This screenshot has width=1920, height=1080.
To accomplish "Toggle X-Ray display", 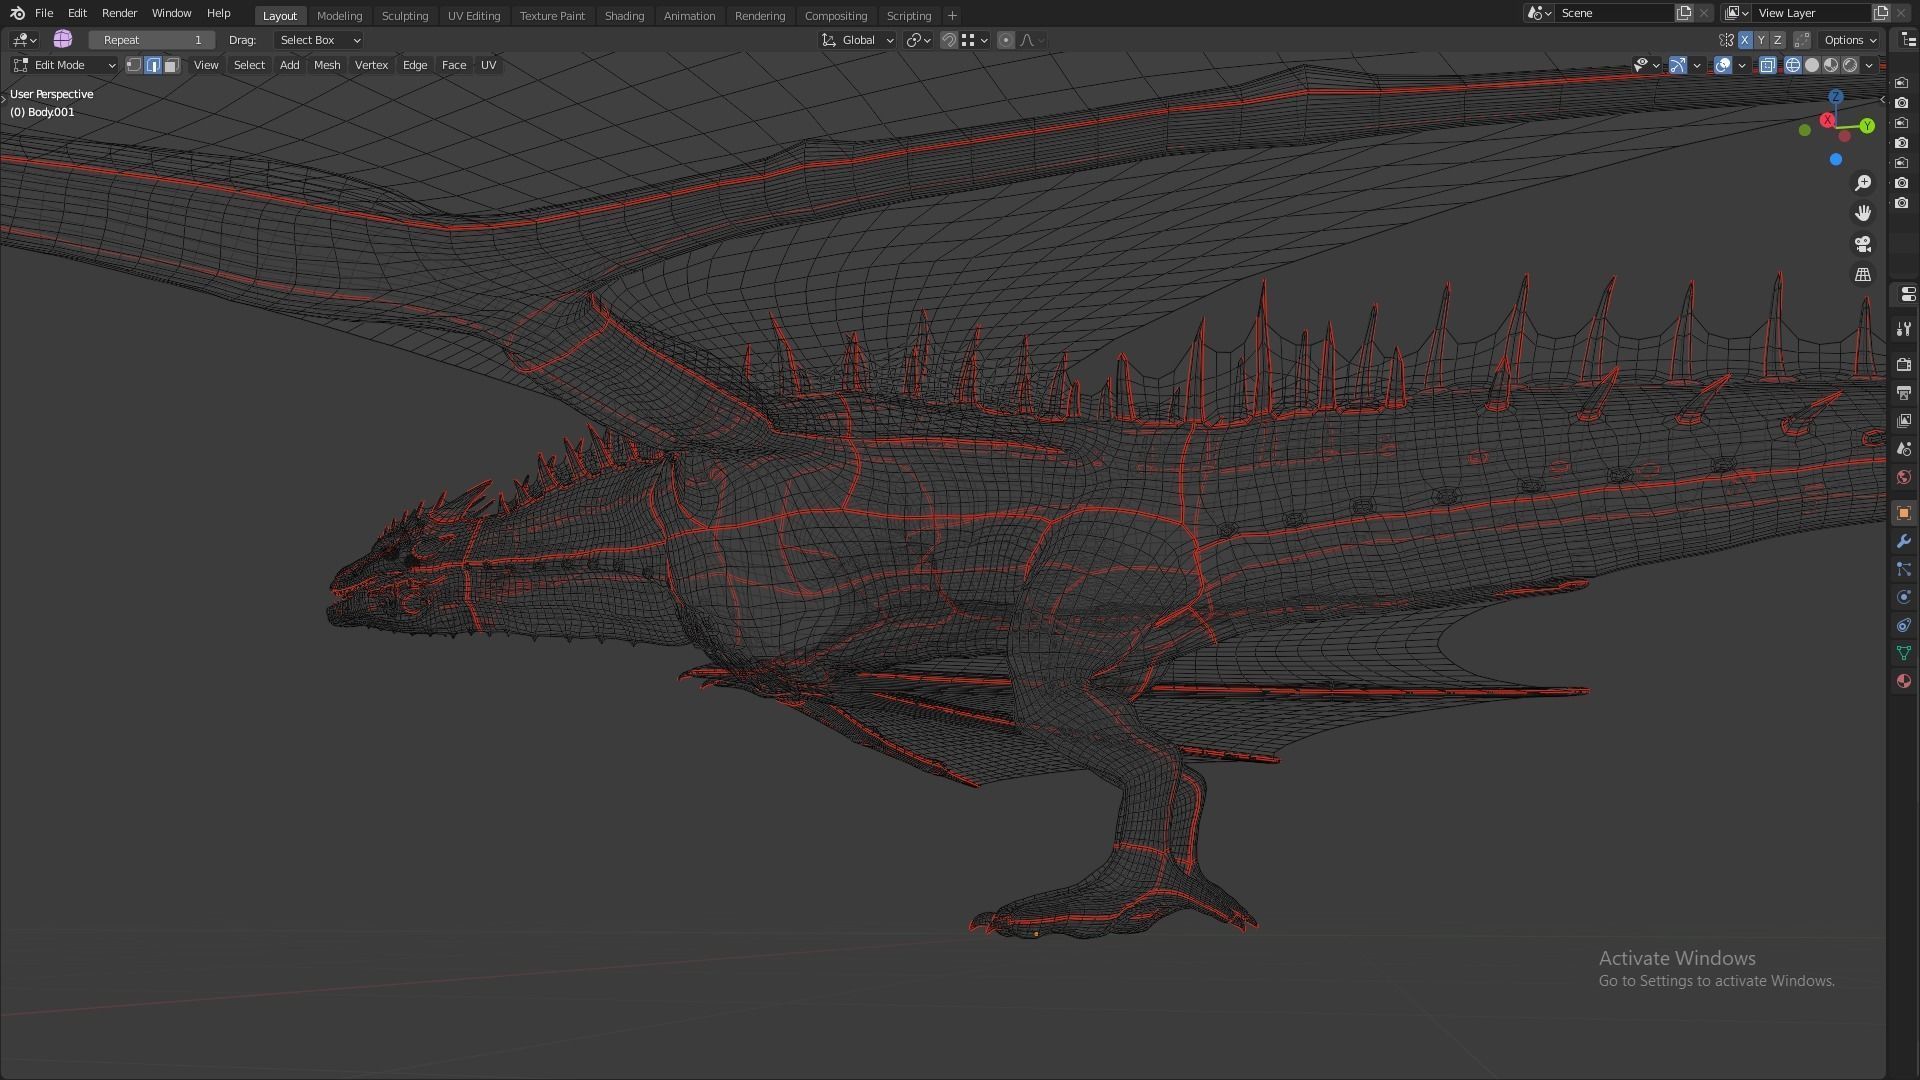I will coord(1767,65).
